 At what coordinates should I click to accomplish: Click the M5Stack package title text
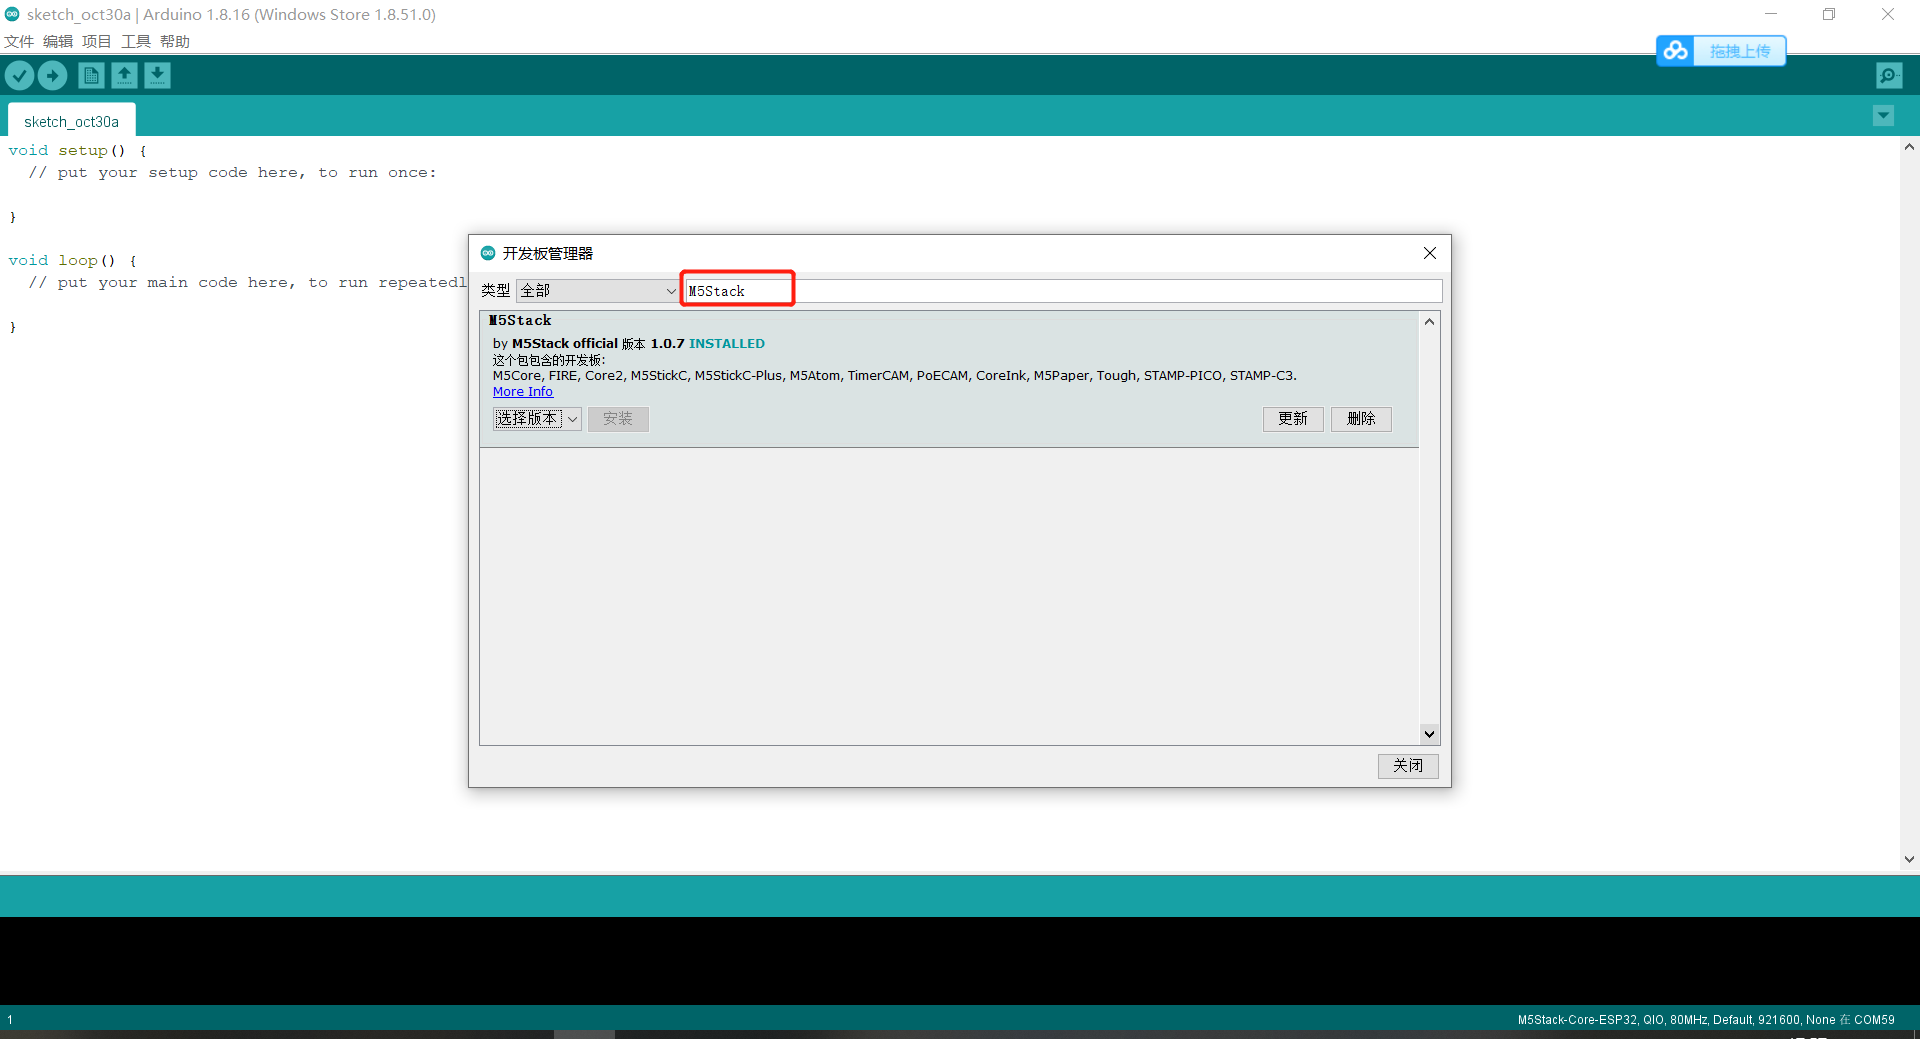(520, 321)
